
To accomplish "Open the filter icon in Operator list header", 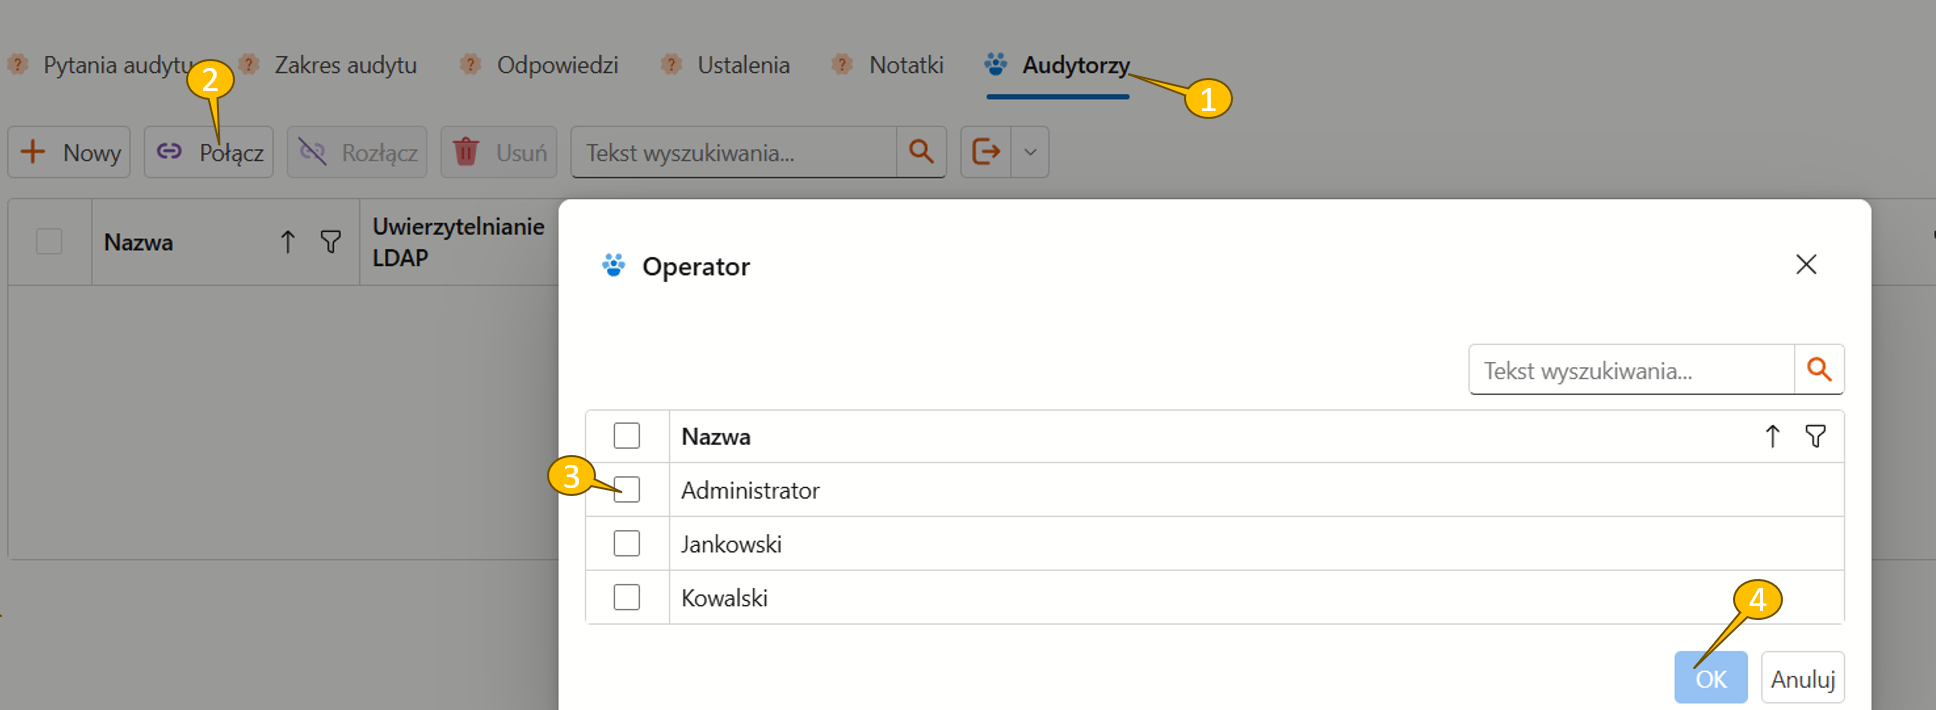I will click(x=1816, y=436).
